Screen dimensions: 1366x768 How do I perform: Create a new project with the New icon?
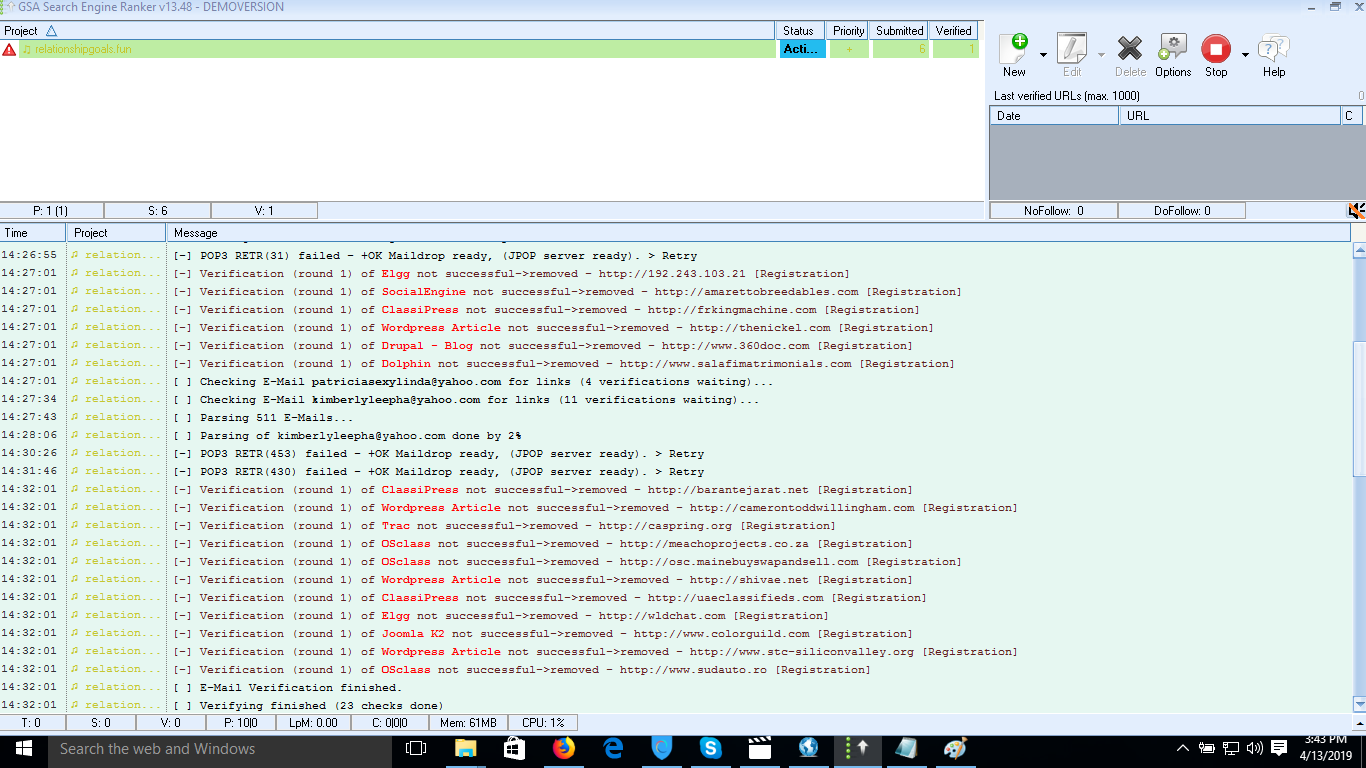click(1014, 54)
